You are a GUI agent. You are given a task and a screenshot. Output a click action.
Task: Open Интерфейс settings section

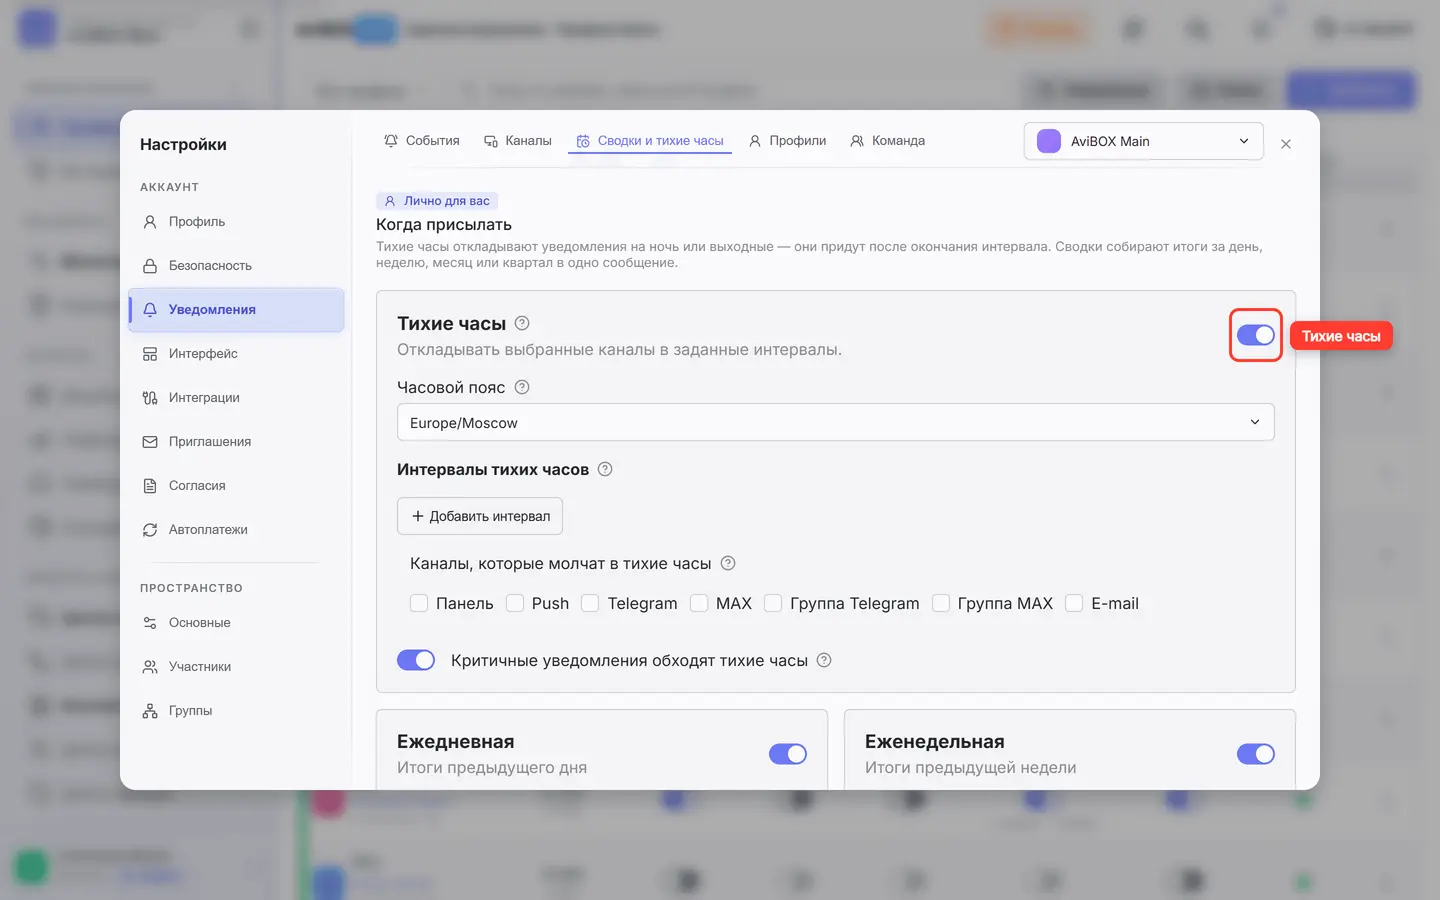[236, 354]
